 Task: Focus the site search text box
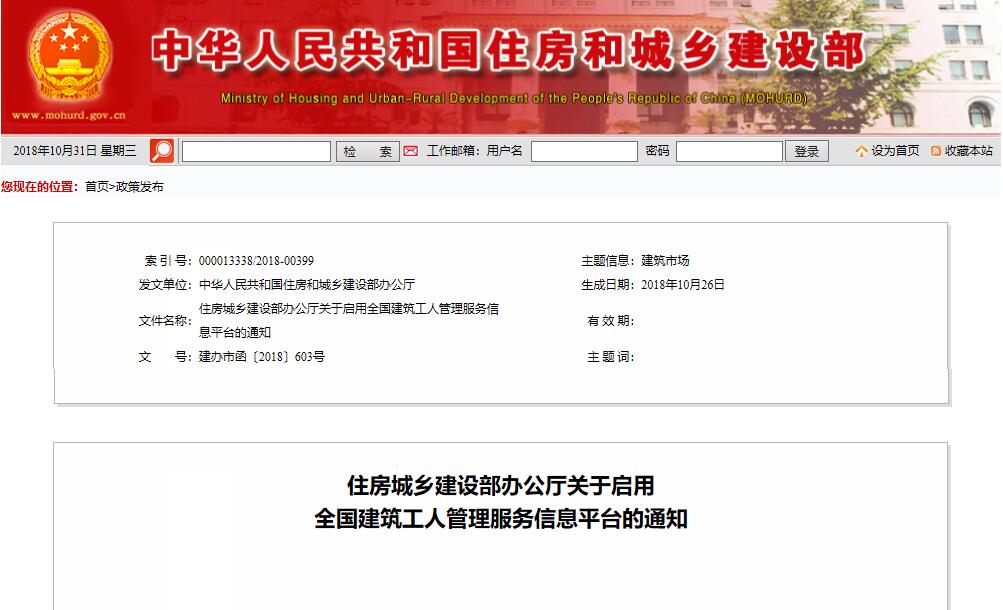click(x=256, y=151)
